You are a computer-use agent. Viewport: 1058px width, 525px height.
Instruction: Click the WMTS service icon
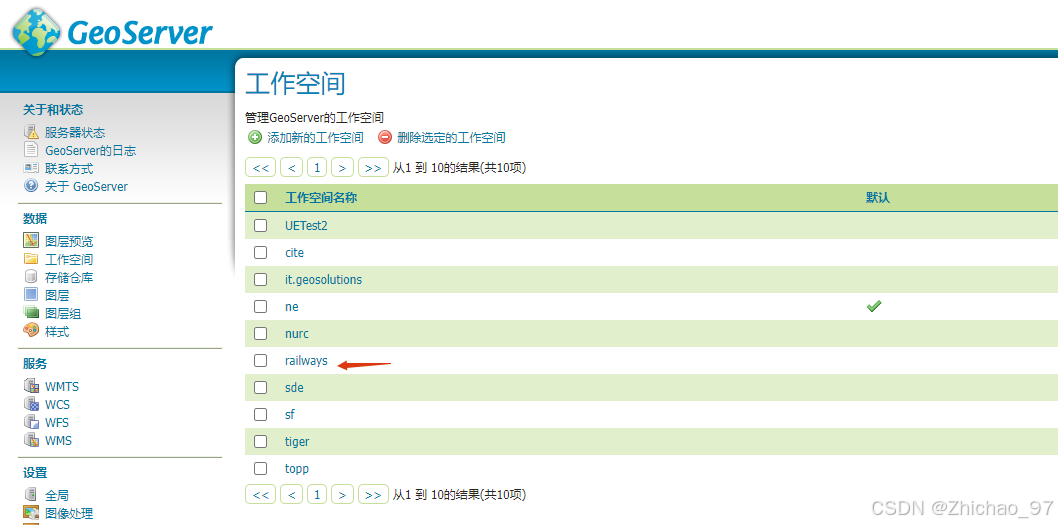(31, 386)
